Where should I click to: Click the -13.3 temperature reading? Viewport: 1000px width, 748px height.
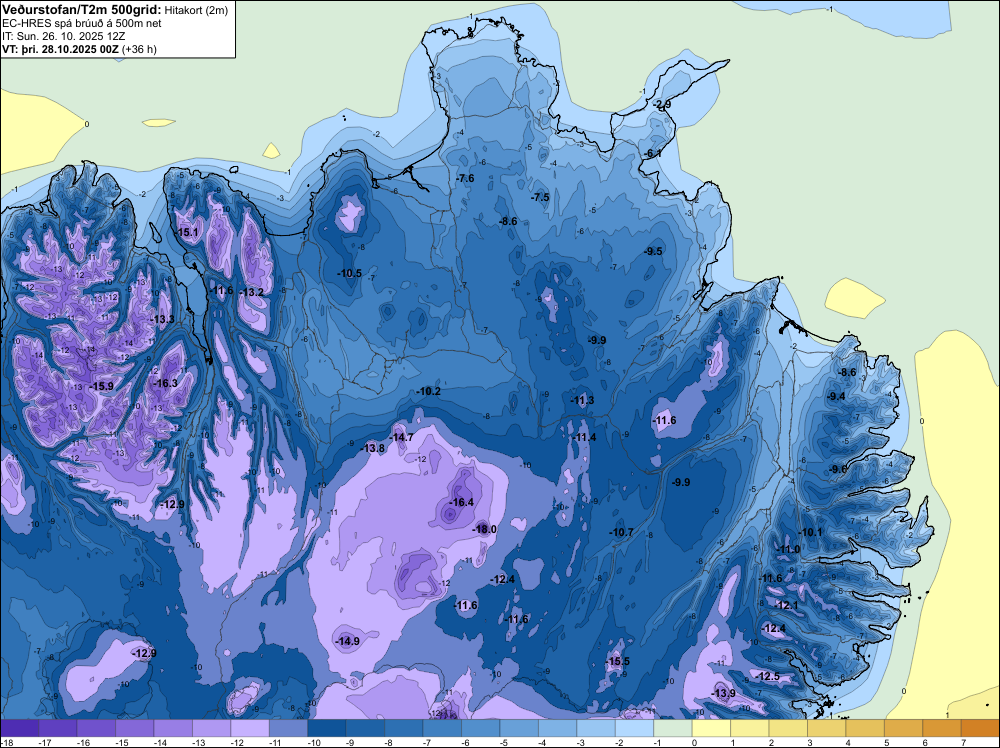163,319
